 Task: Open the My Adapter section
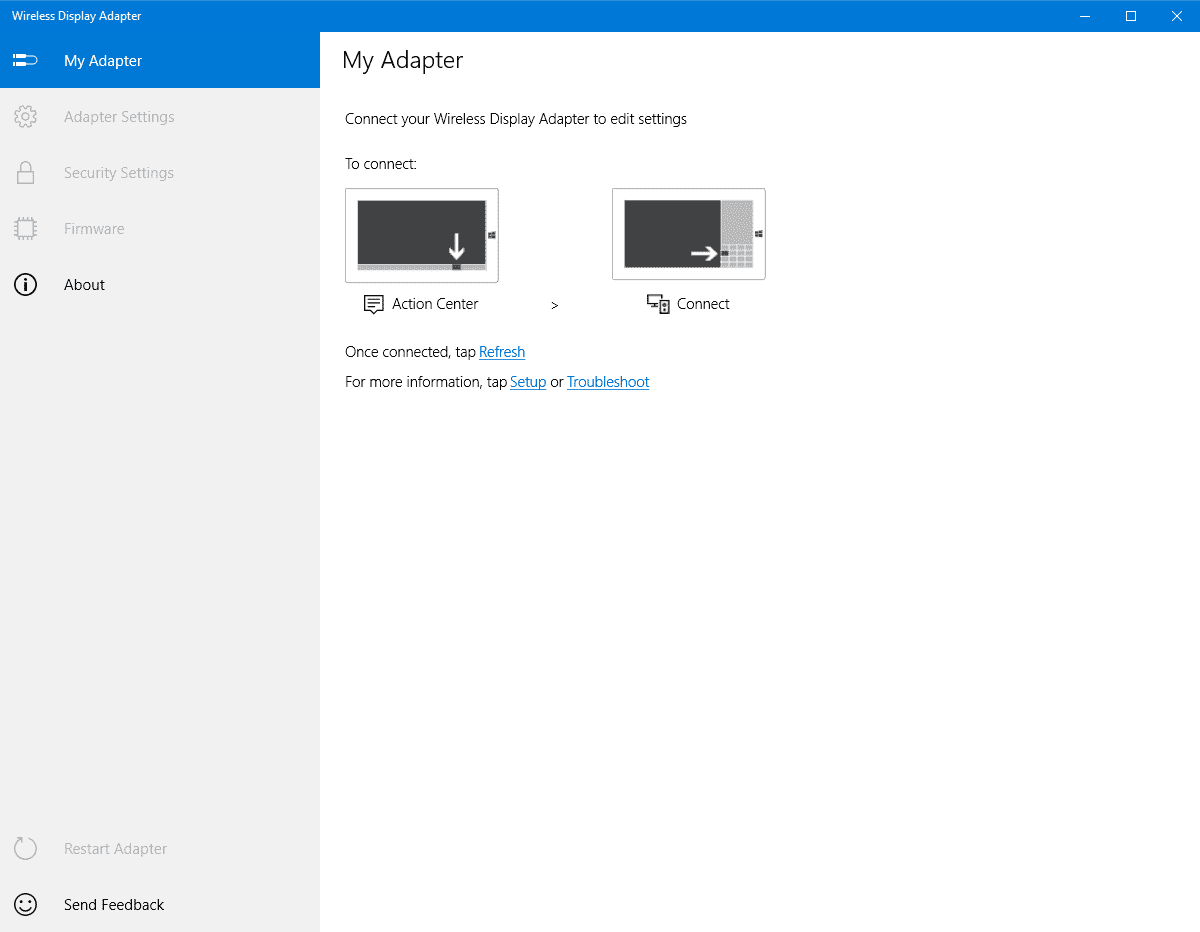(103, 60)
